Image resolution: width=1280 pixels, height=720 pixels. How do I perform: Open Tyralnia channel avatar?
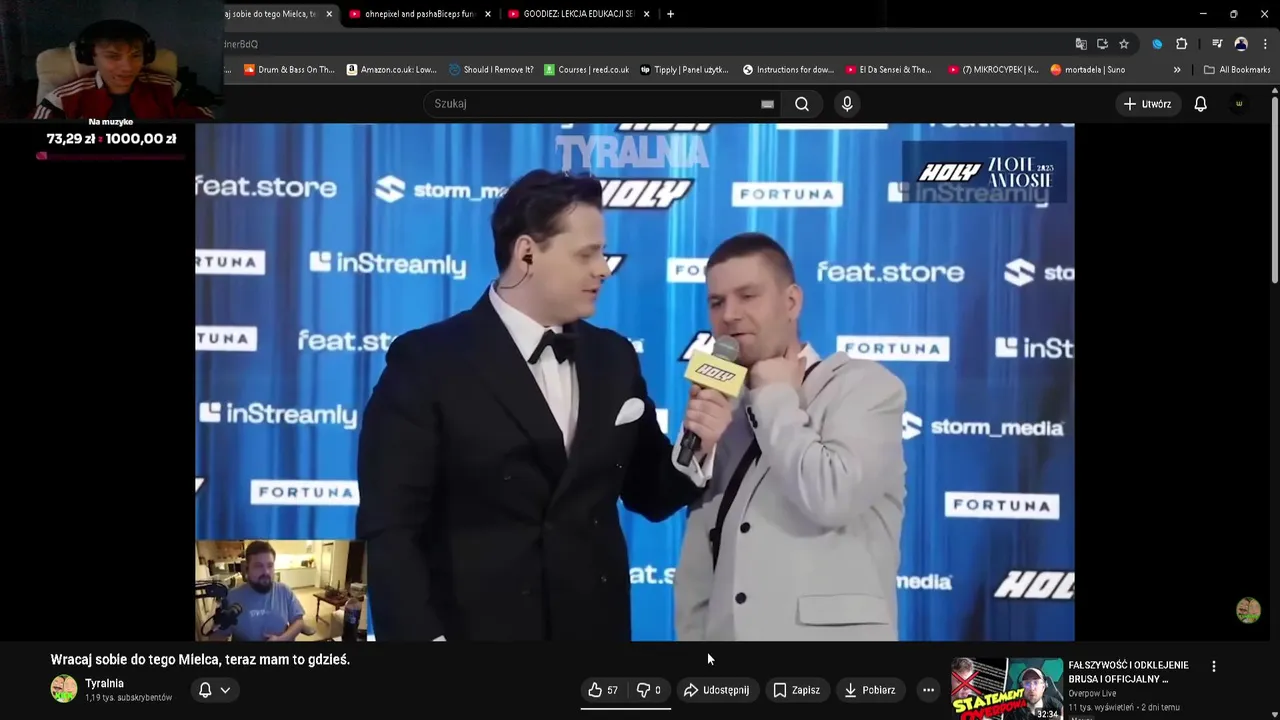tap(64, 689)
